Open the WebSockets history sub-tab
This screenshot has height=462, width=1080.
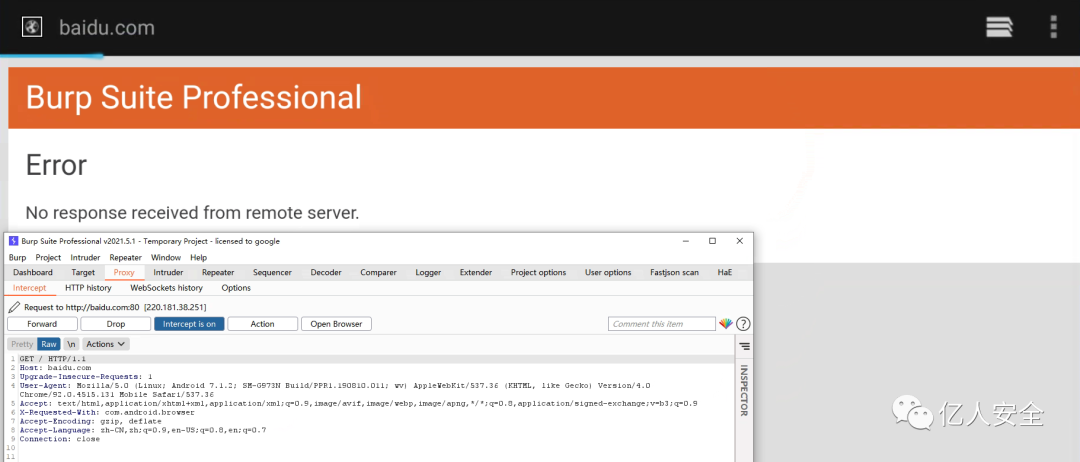pos(166,288)
